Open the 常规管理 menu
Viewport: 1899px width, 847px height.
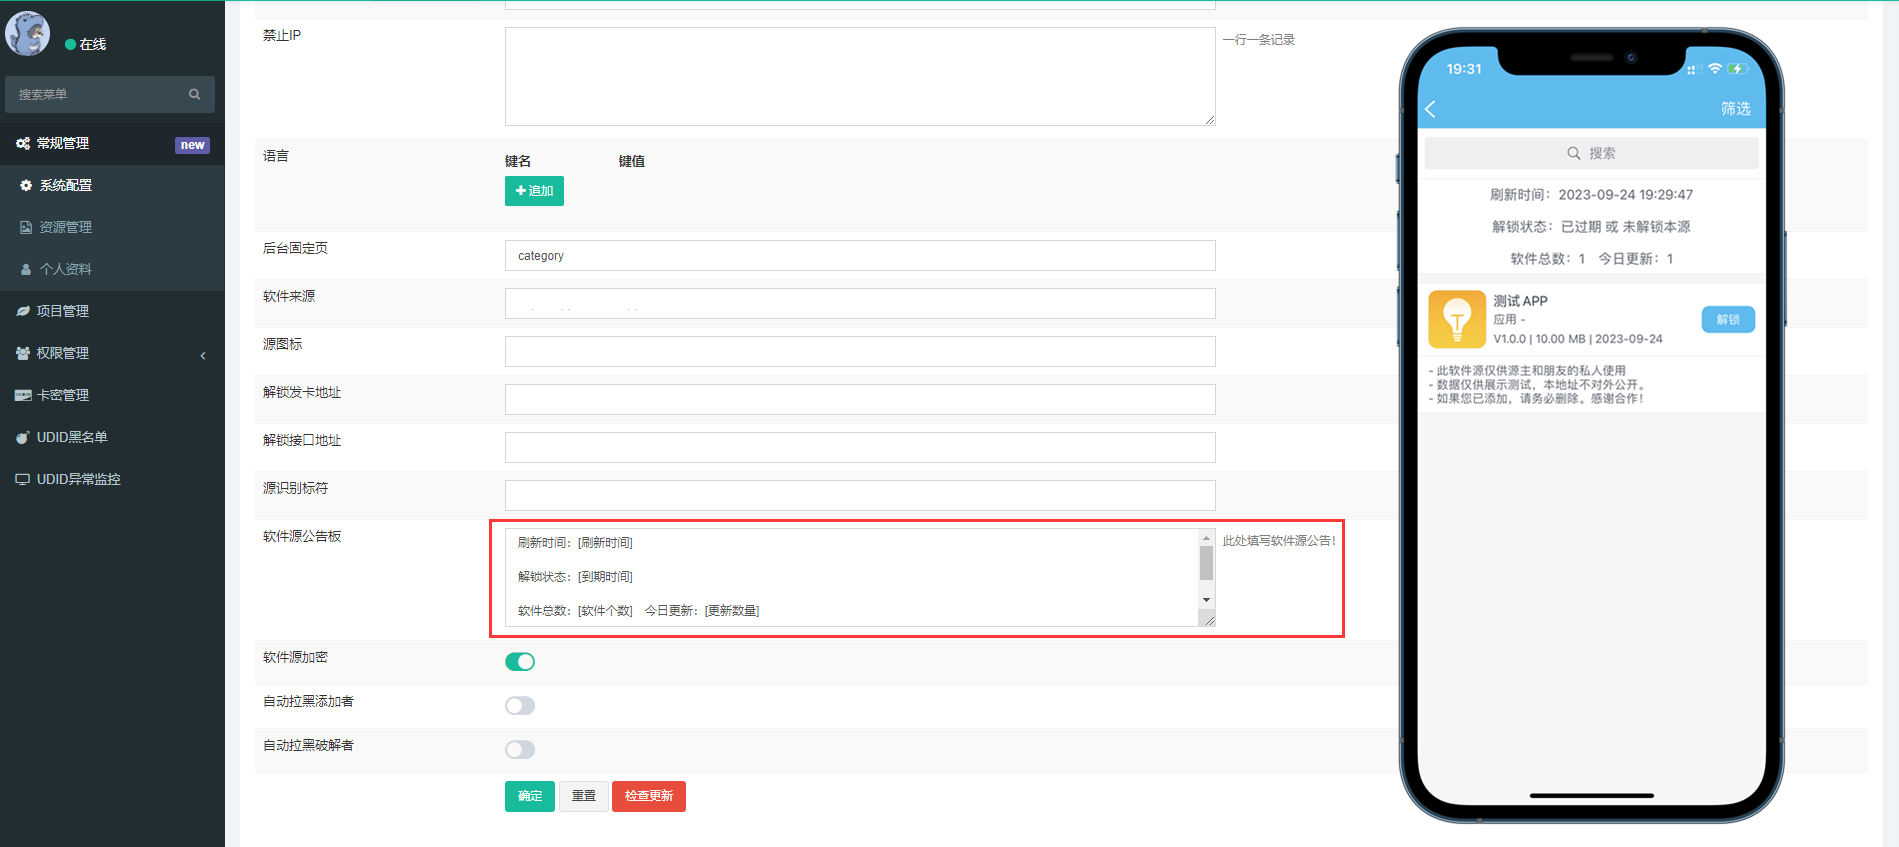pyautogui.click(x=112, y=144)
